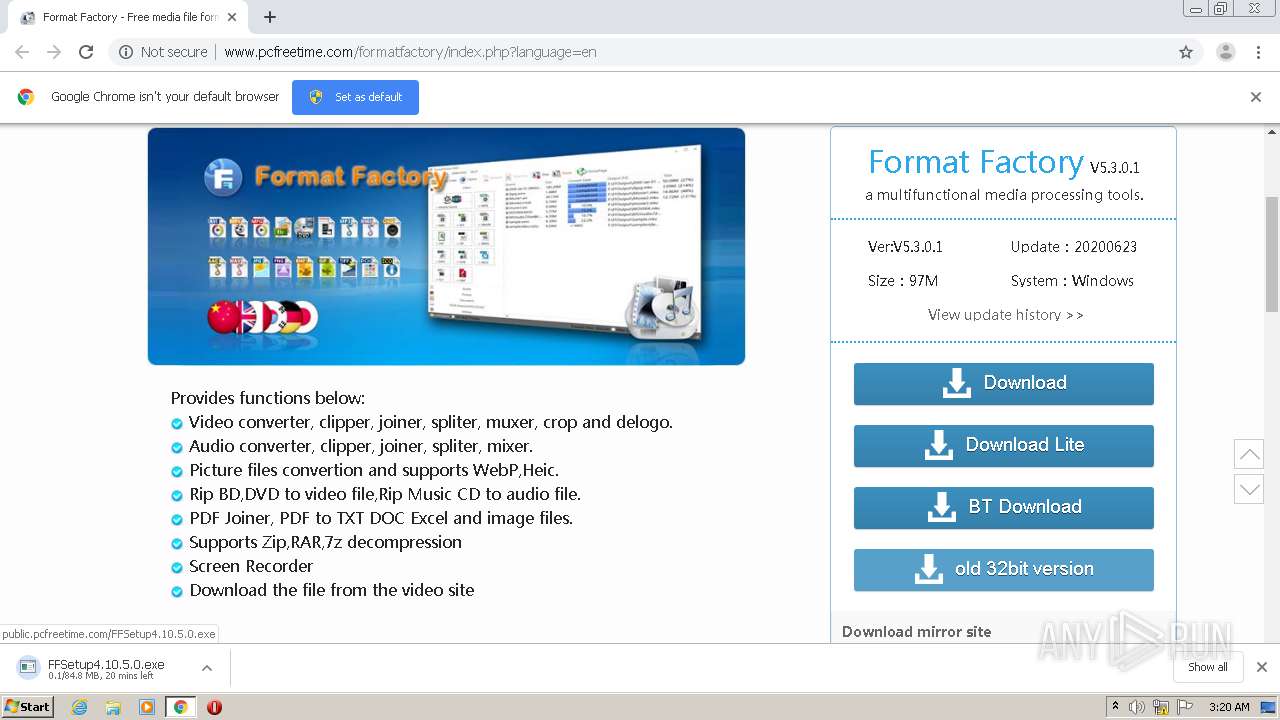Open View update history link
The image size is (1280, 720).
tap(1005, 314)
